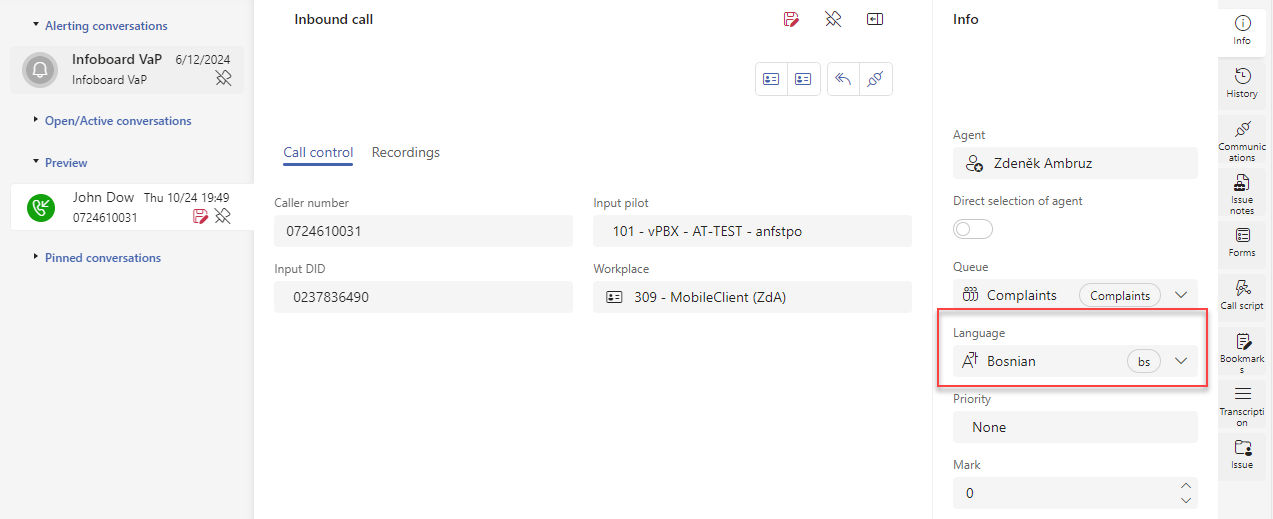Click the bell icon of Infoboard VaP conversation
Screen dimensions: 1273x519
(x=40, y=69)
